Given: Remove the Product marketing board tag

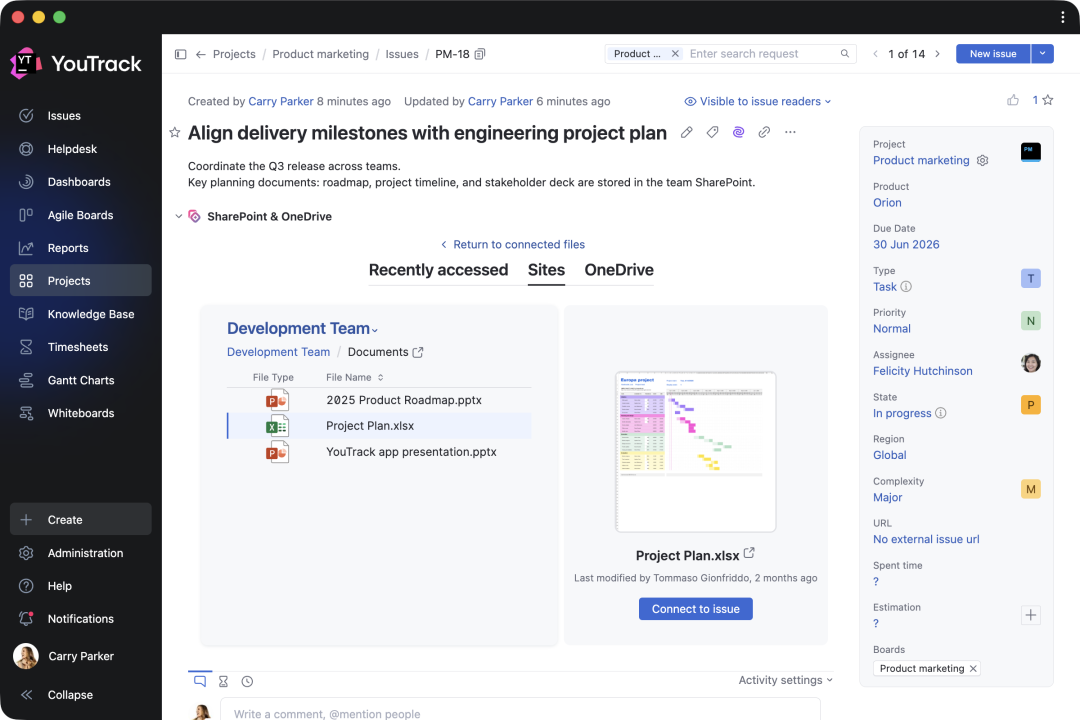Looking at the screenshot, I should (x=973, y=668).
